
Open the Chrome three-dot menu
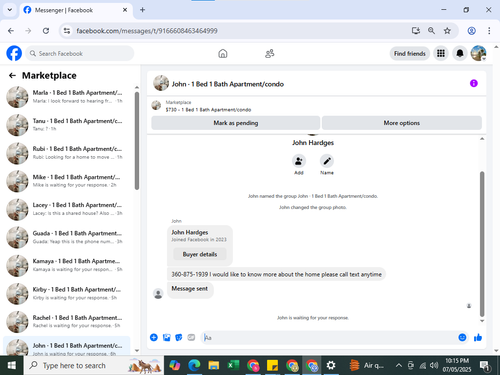pos(489,31)
